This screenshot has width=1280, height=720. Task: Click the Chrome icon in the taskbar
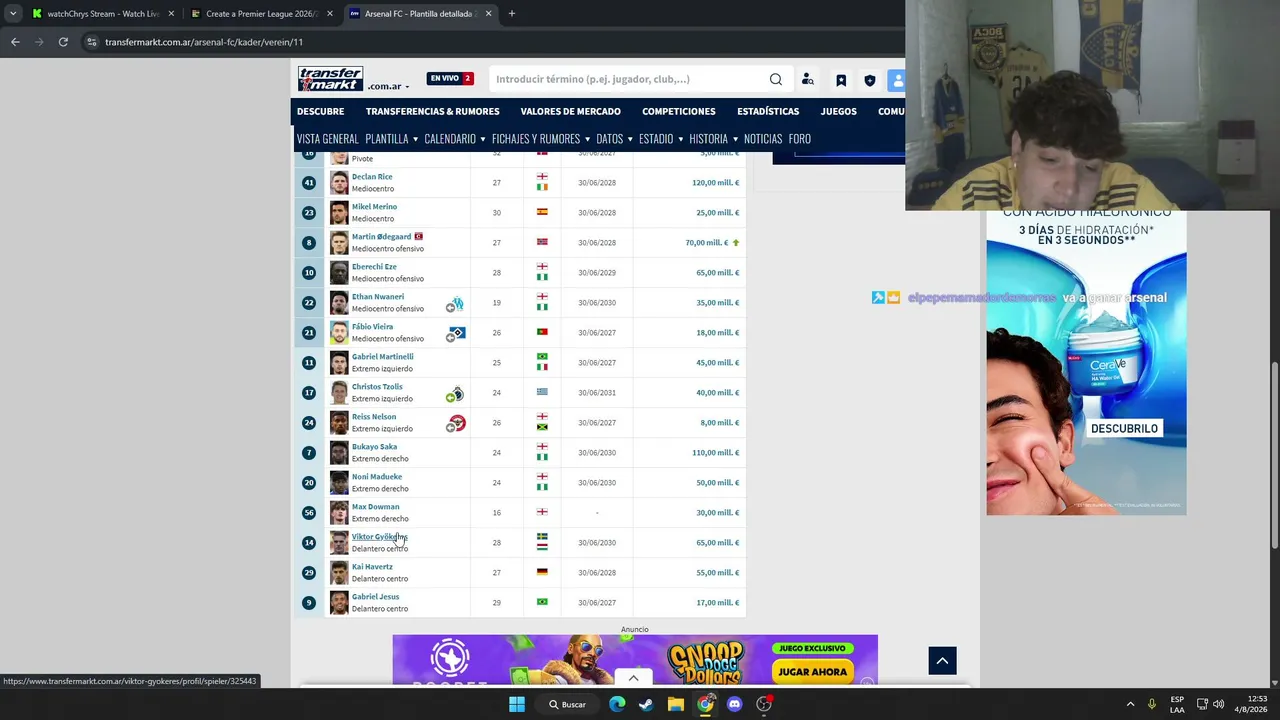click(705, 704)
